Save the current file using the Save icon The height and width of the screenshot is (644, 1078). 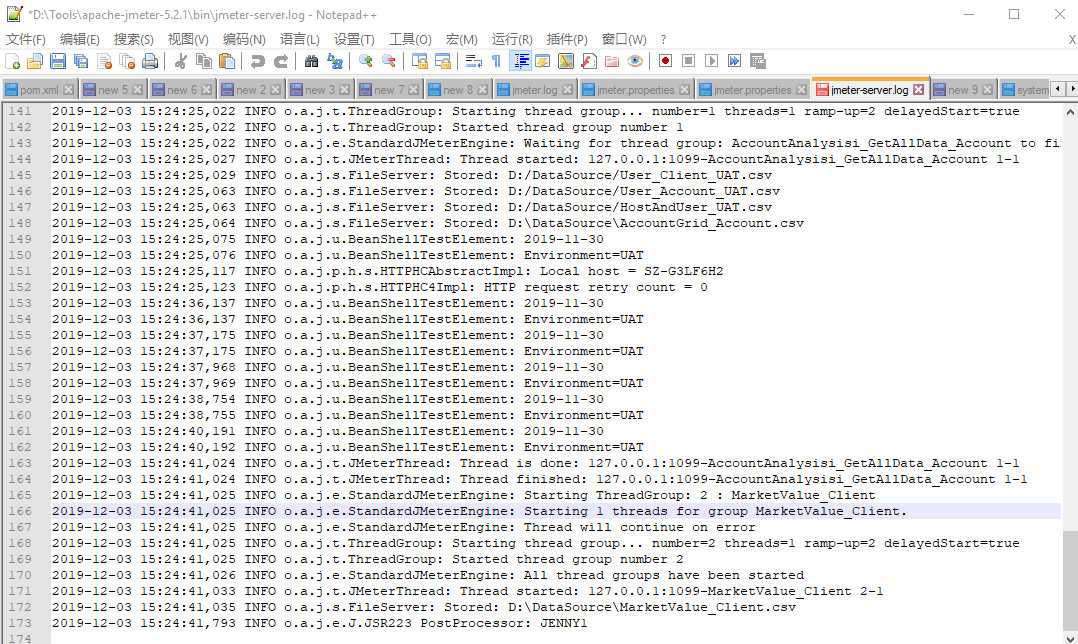click(x=58, y=61)
